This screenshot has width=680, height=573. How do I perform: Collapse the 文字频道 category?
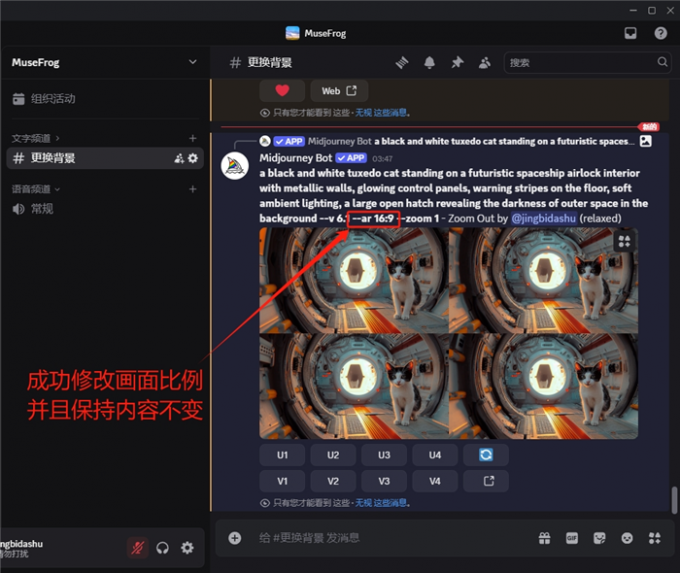pos(36,138)
